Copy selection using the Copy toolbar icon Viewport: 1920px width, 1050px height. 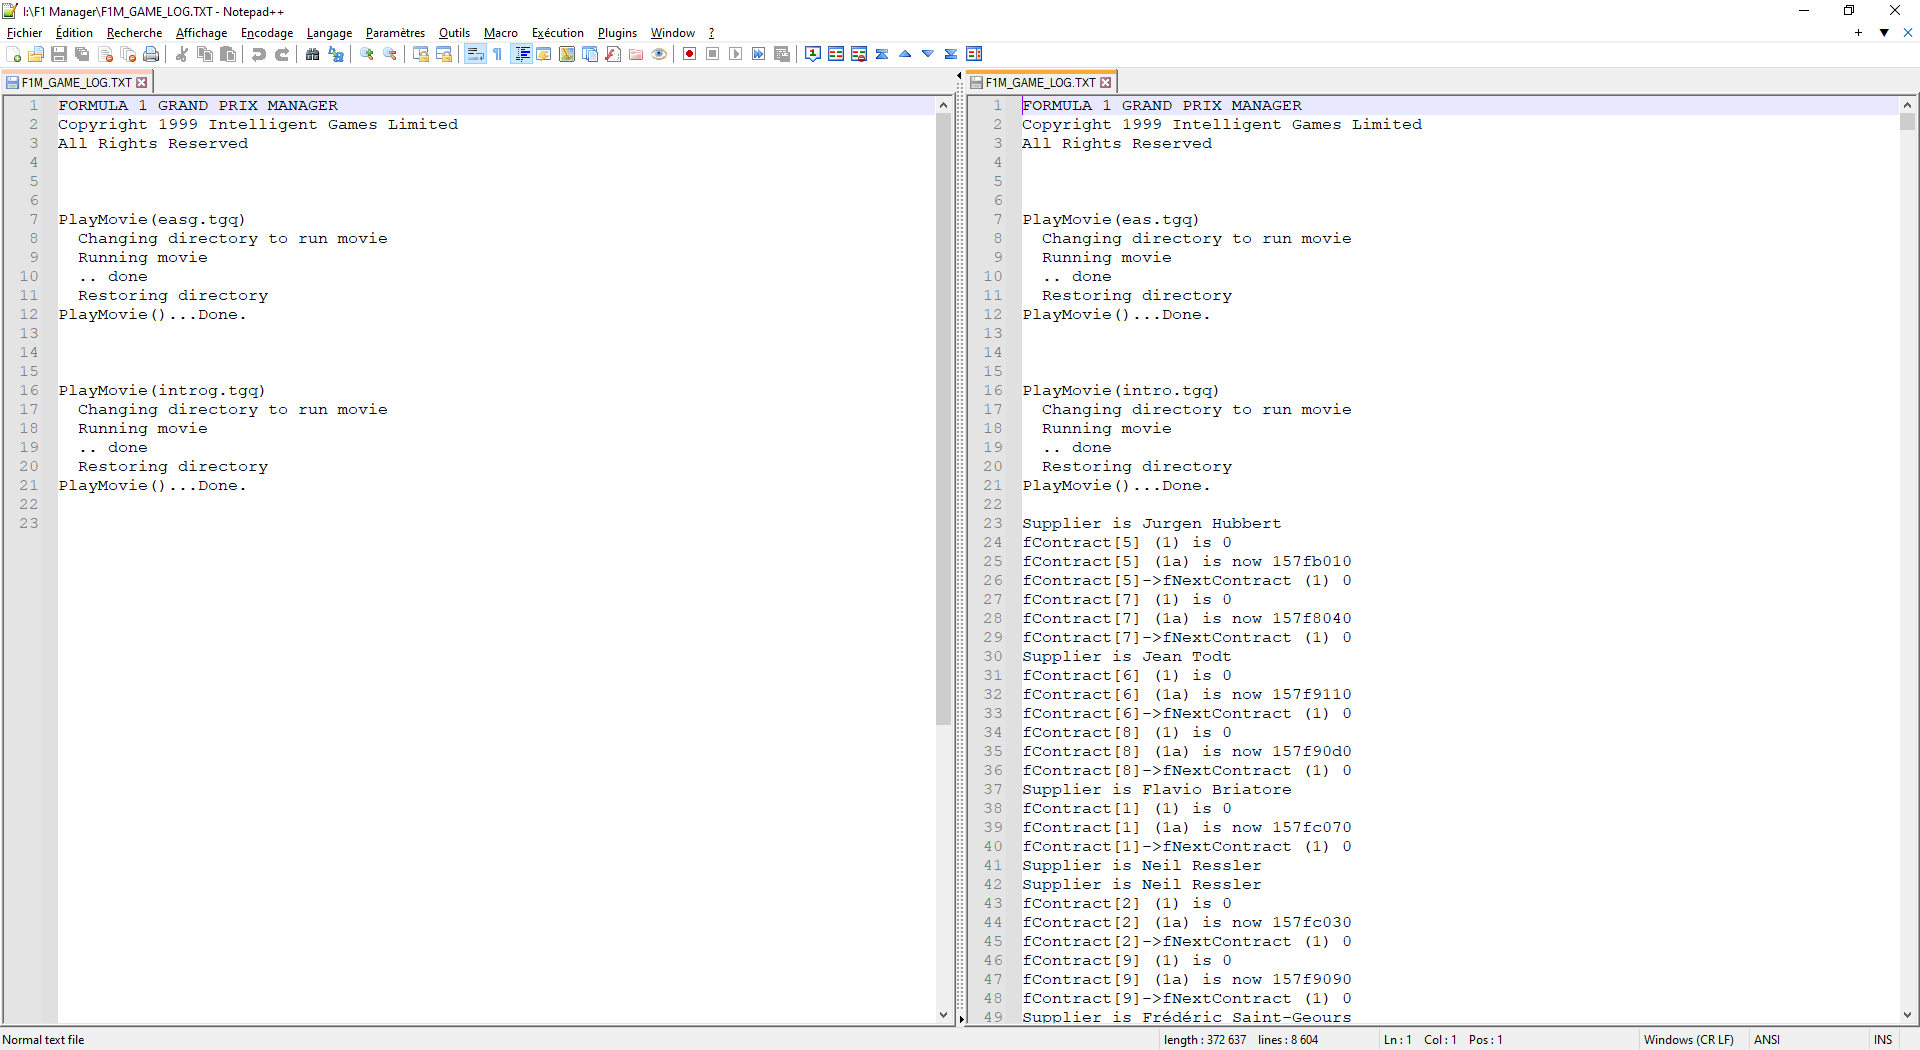click(205, 54)
